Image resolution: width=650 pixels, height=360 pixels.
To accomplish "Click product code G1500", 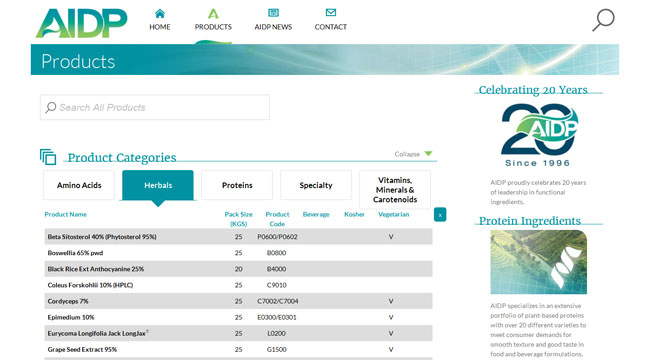I will coord(276,350).
